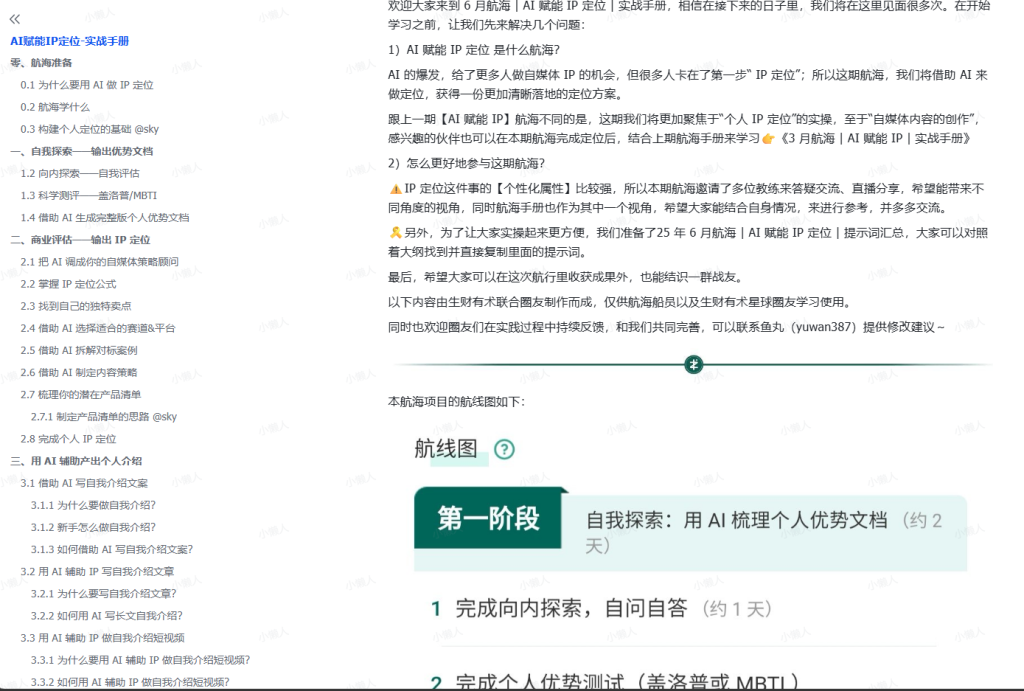Select 2.2 掌握 IP 定位公式

click(68, 284)
